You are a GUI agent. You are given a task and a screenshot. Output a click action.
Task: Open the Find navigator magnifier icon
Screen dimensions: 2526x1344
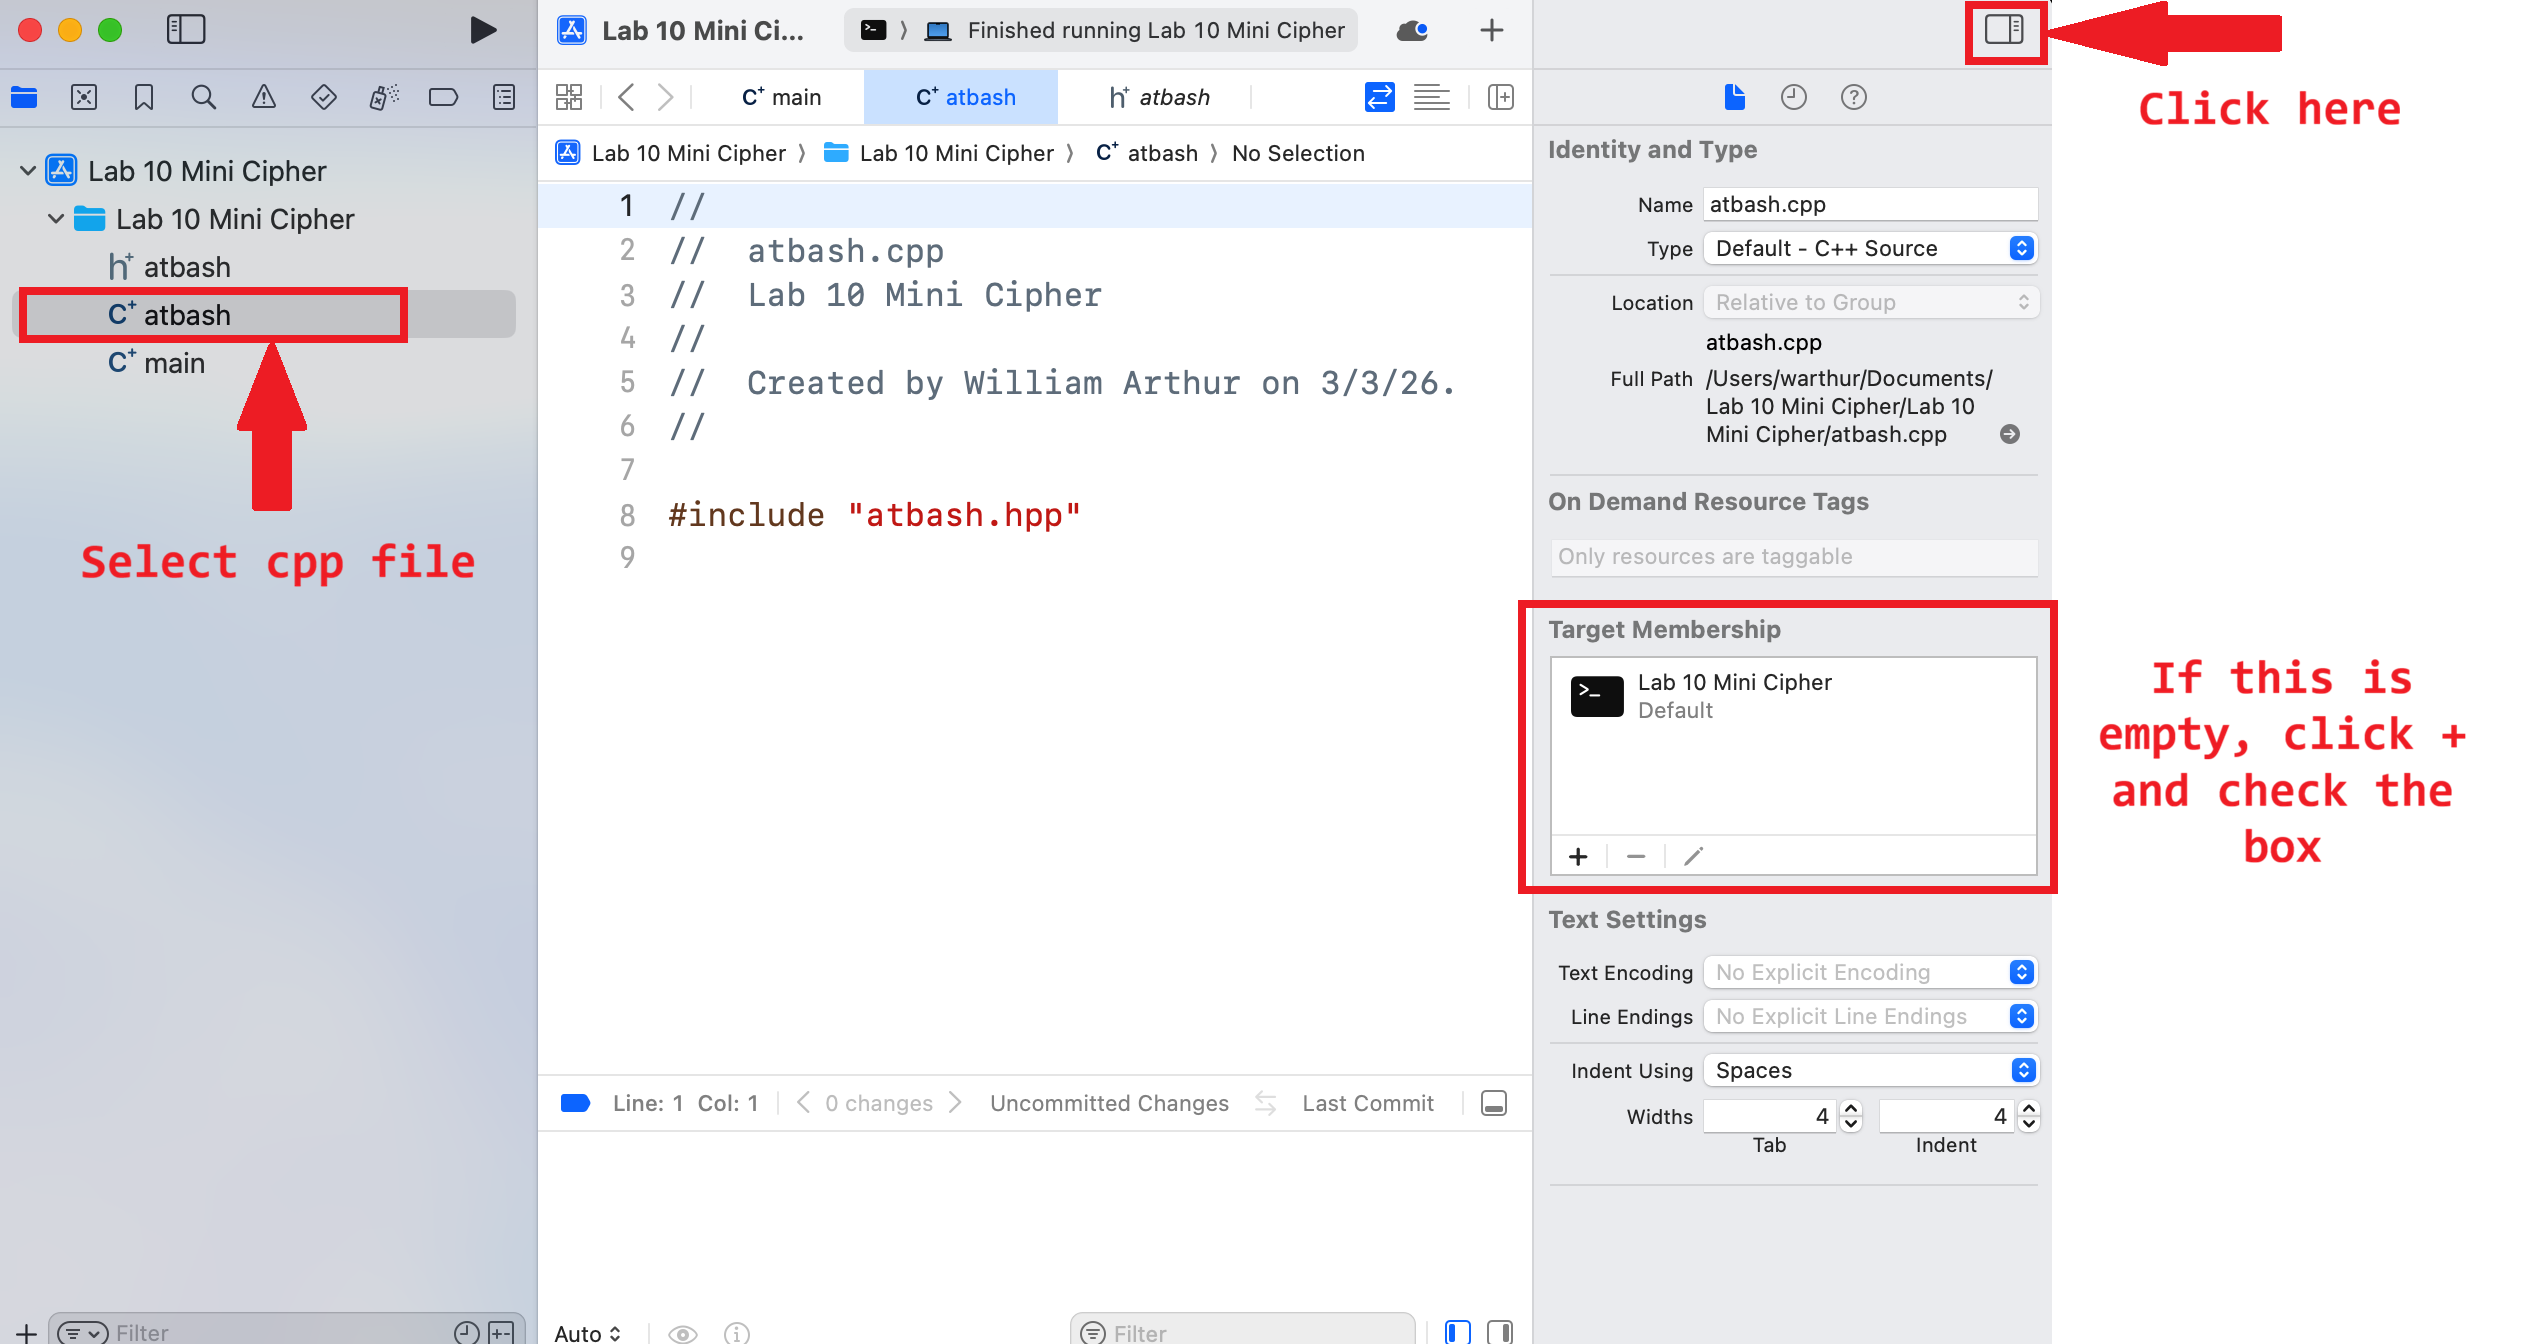tap(203, 97)
